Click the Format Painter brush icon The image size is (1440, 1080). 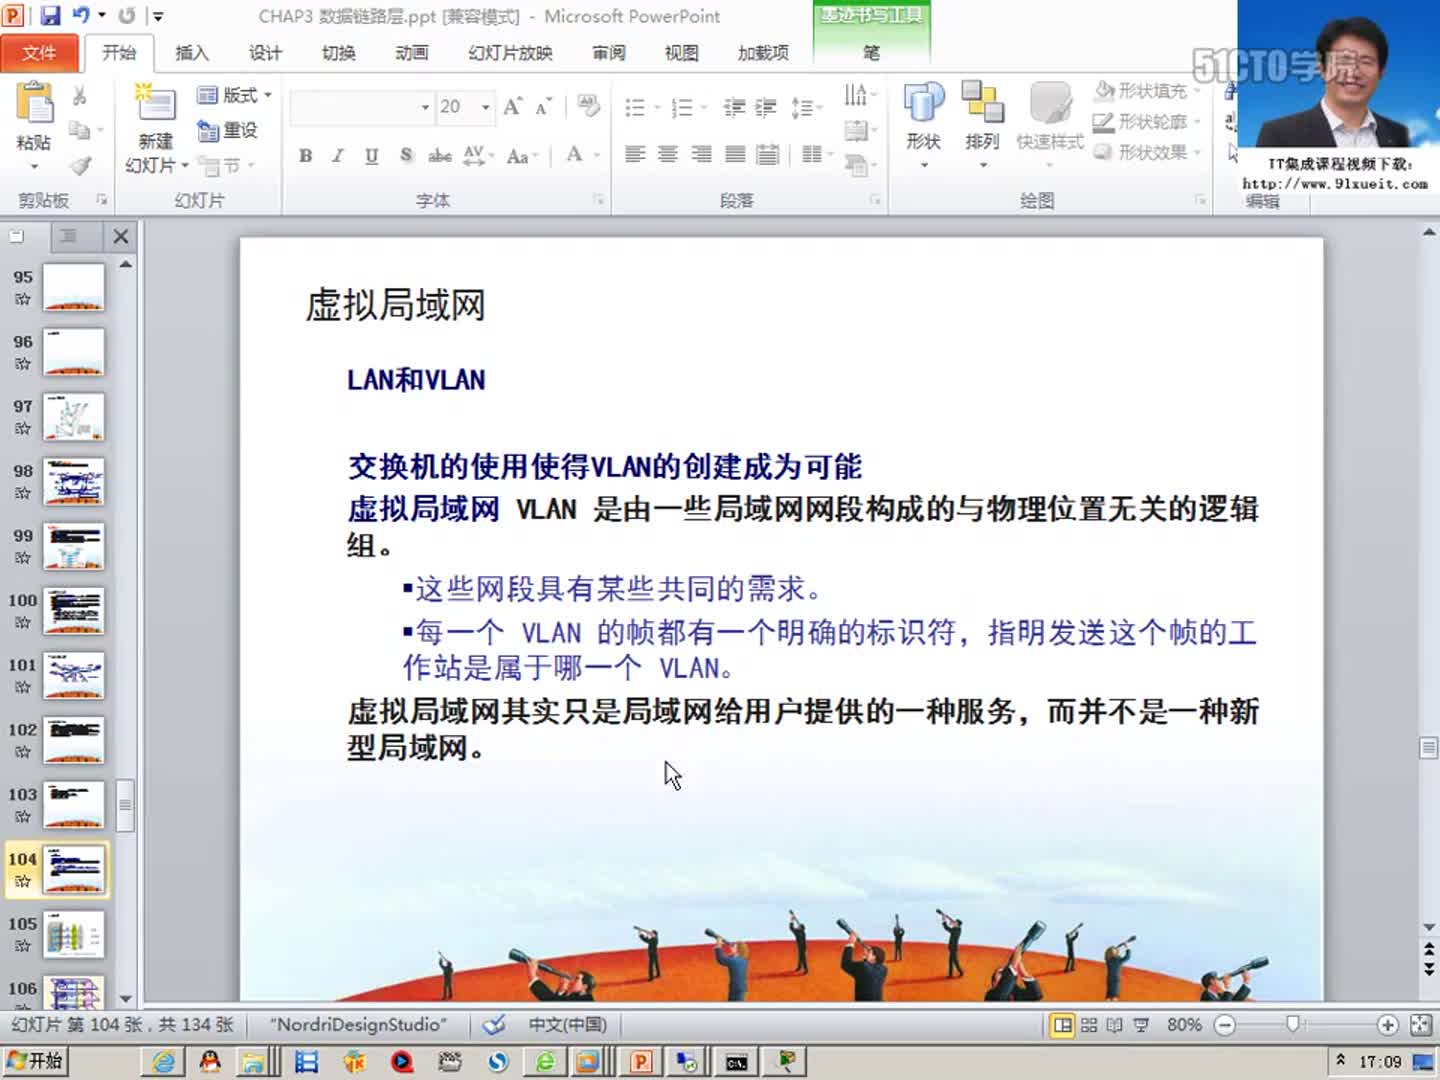coord(81,165)
